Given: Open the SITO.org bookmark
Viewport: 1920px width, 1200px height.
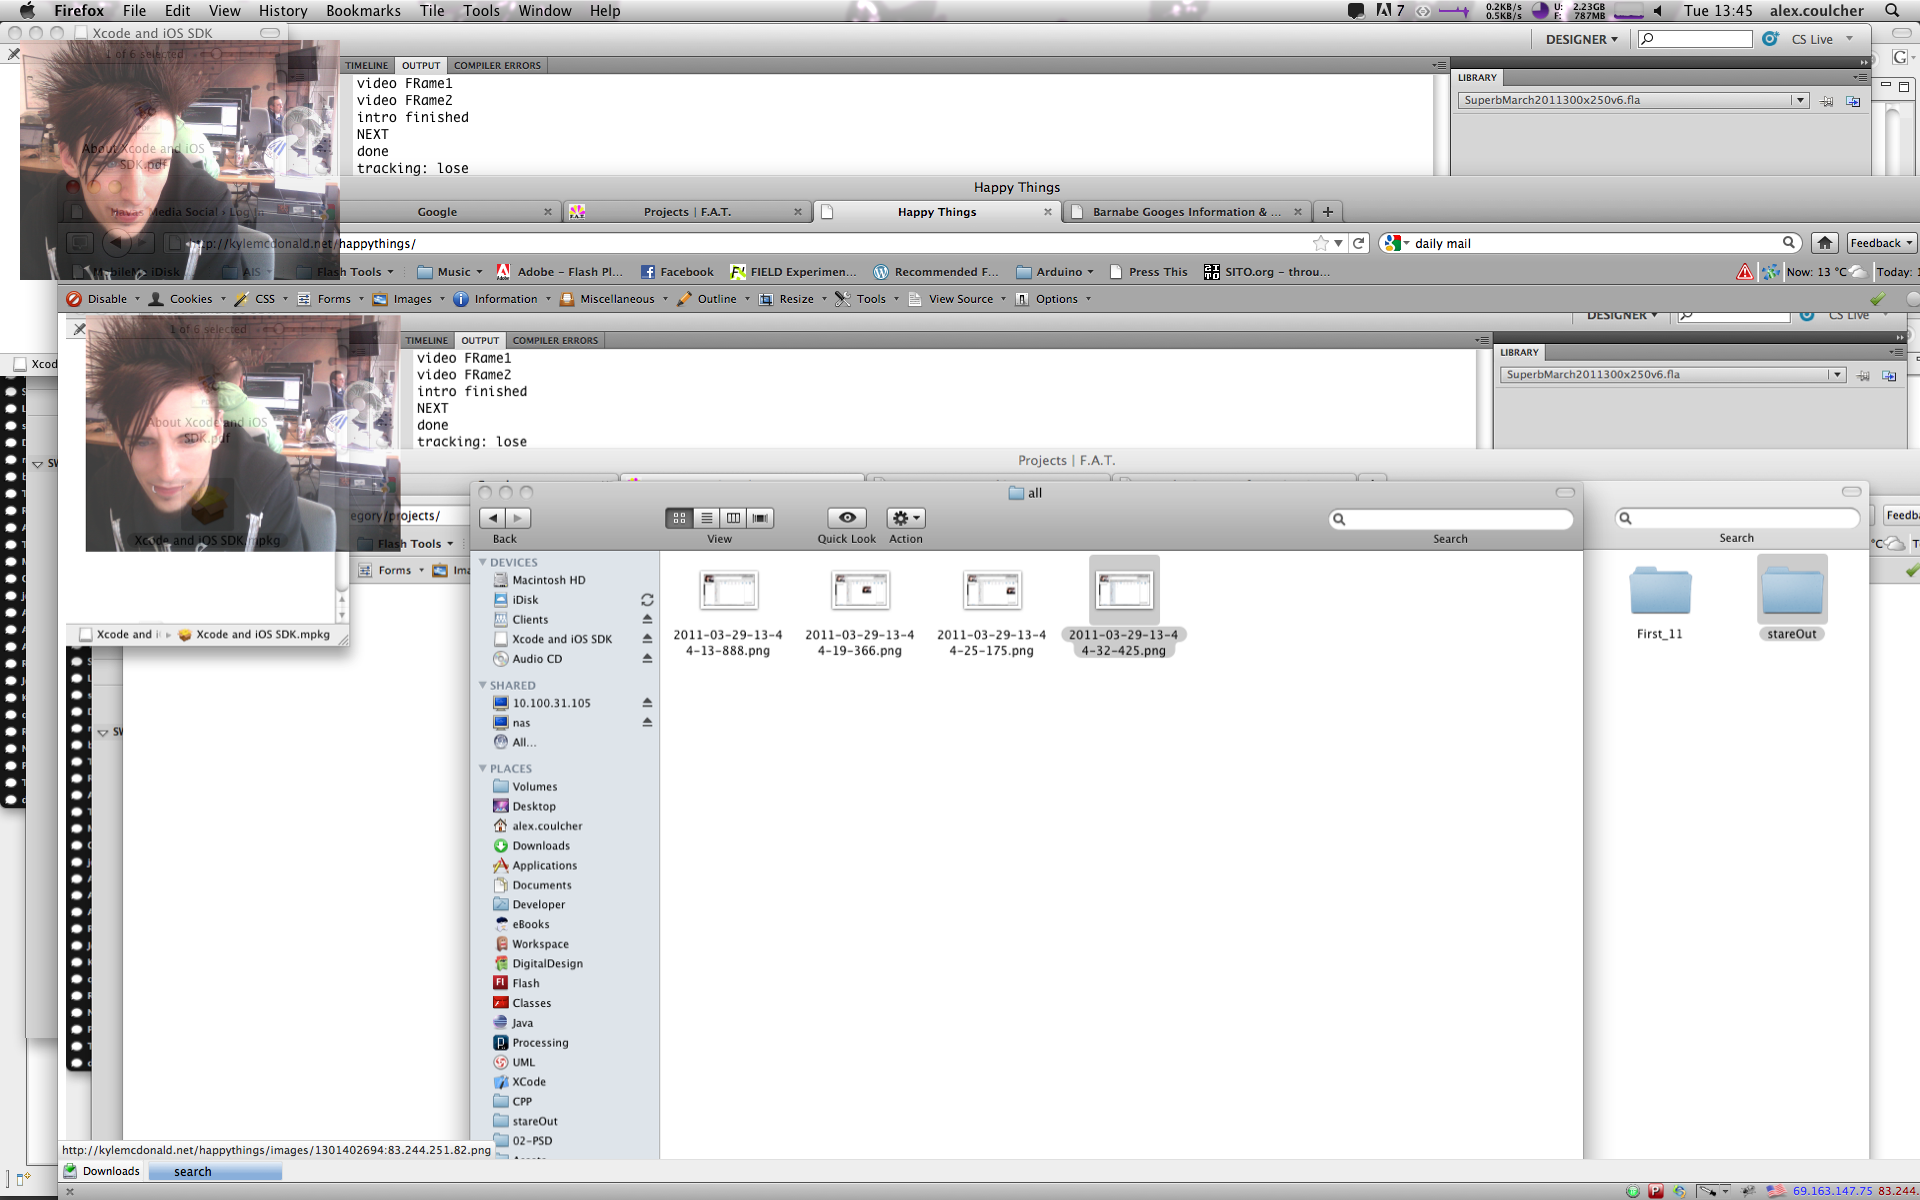Looking at the screenshot, I should click(1267, 272).
